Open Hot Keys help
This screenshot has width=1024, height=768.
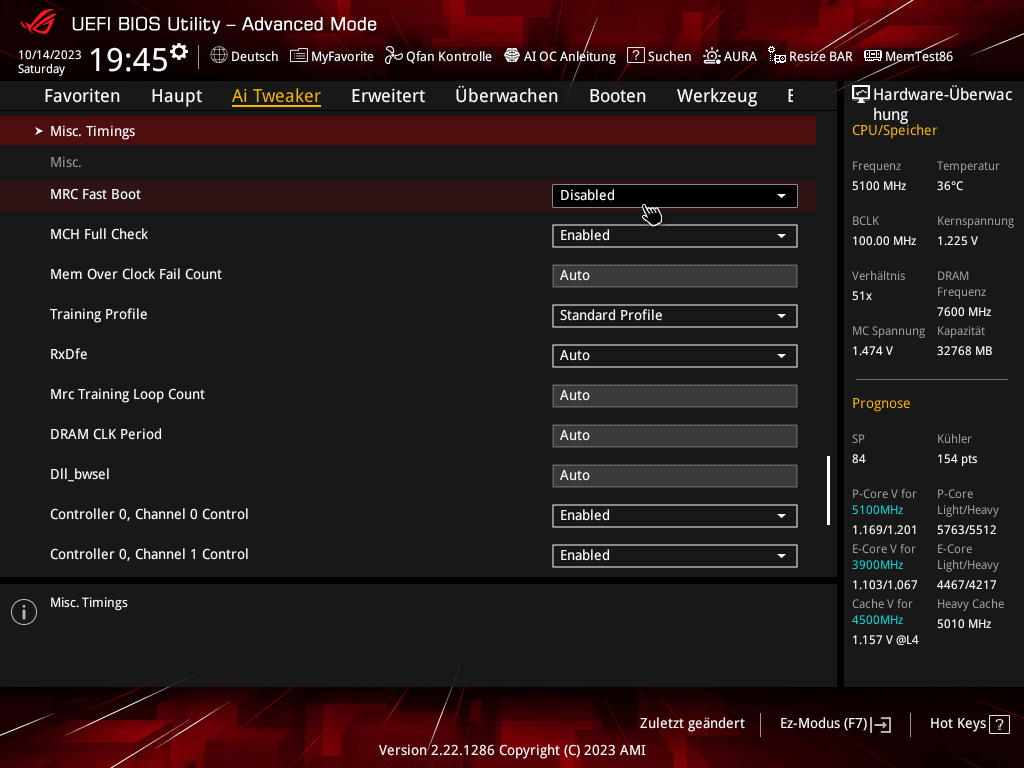[x=970, y=724]
